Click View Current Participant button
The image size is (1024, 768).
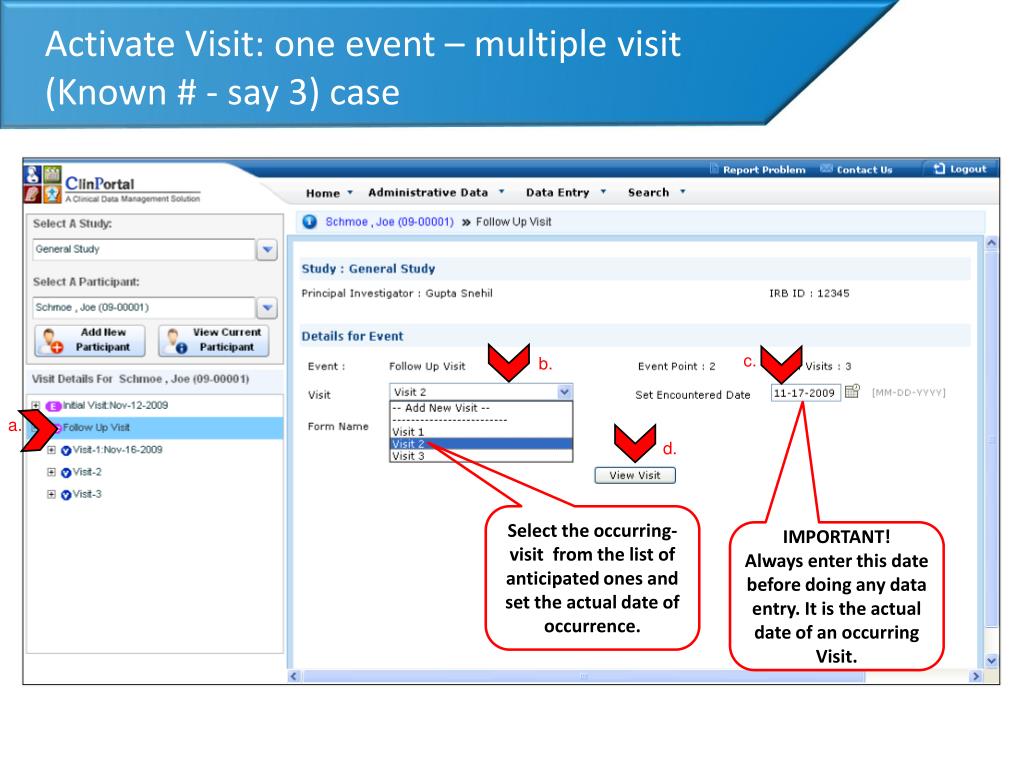pyautogui.click(x=214, y=340)
